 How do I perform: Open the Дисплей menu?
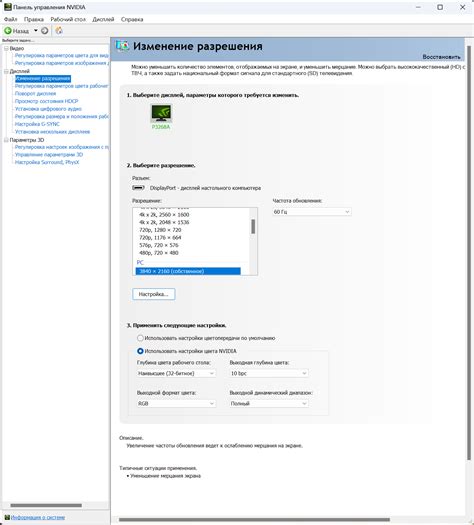103,19
